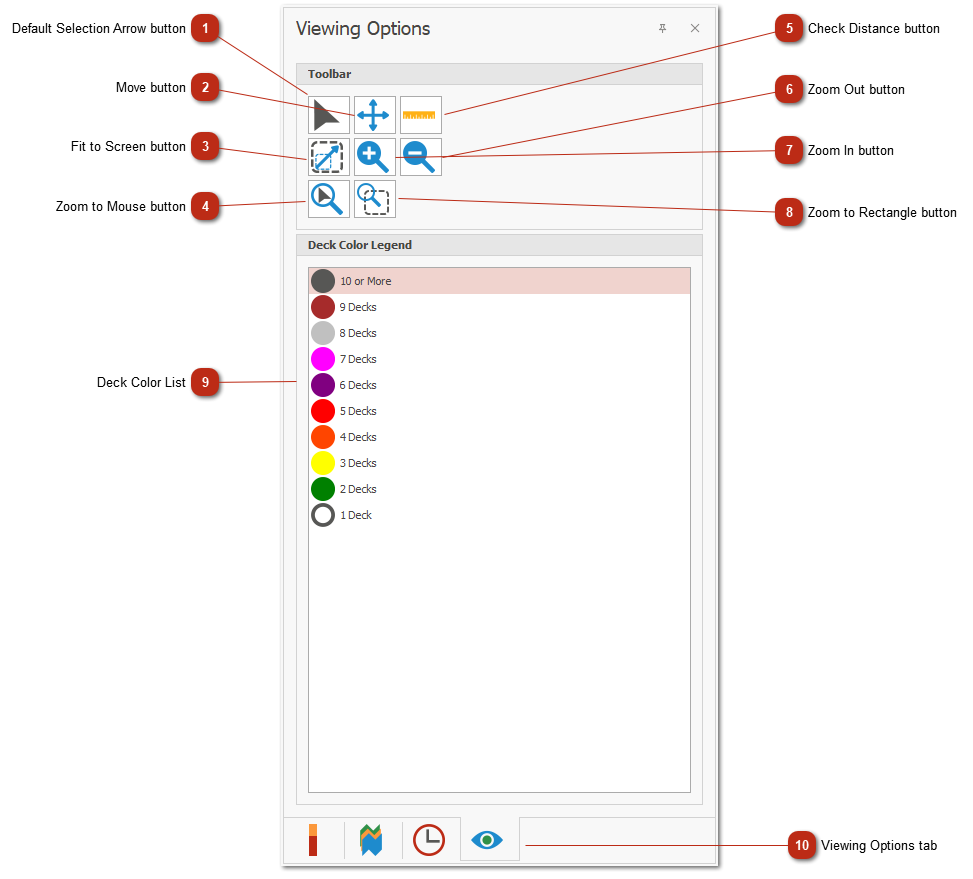Open the orange and red bar tab

[313, 840]
